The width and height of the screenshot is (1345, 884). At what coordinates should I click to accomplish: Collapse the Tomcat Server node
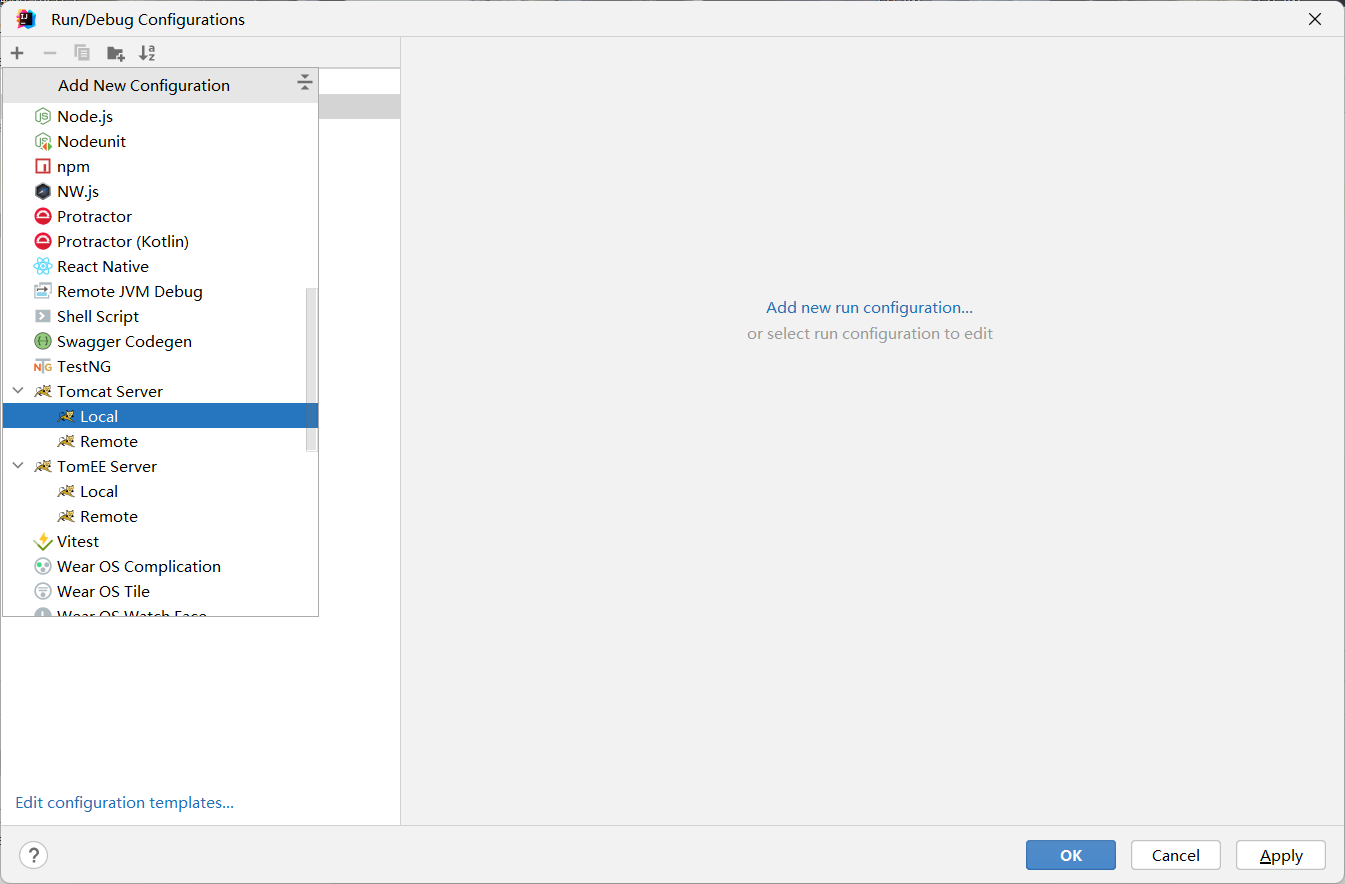click(18, 391)
